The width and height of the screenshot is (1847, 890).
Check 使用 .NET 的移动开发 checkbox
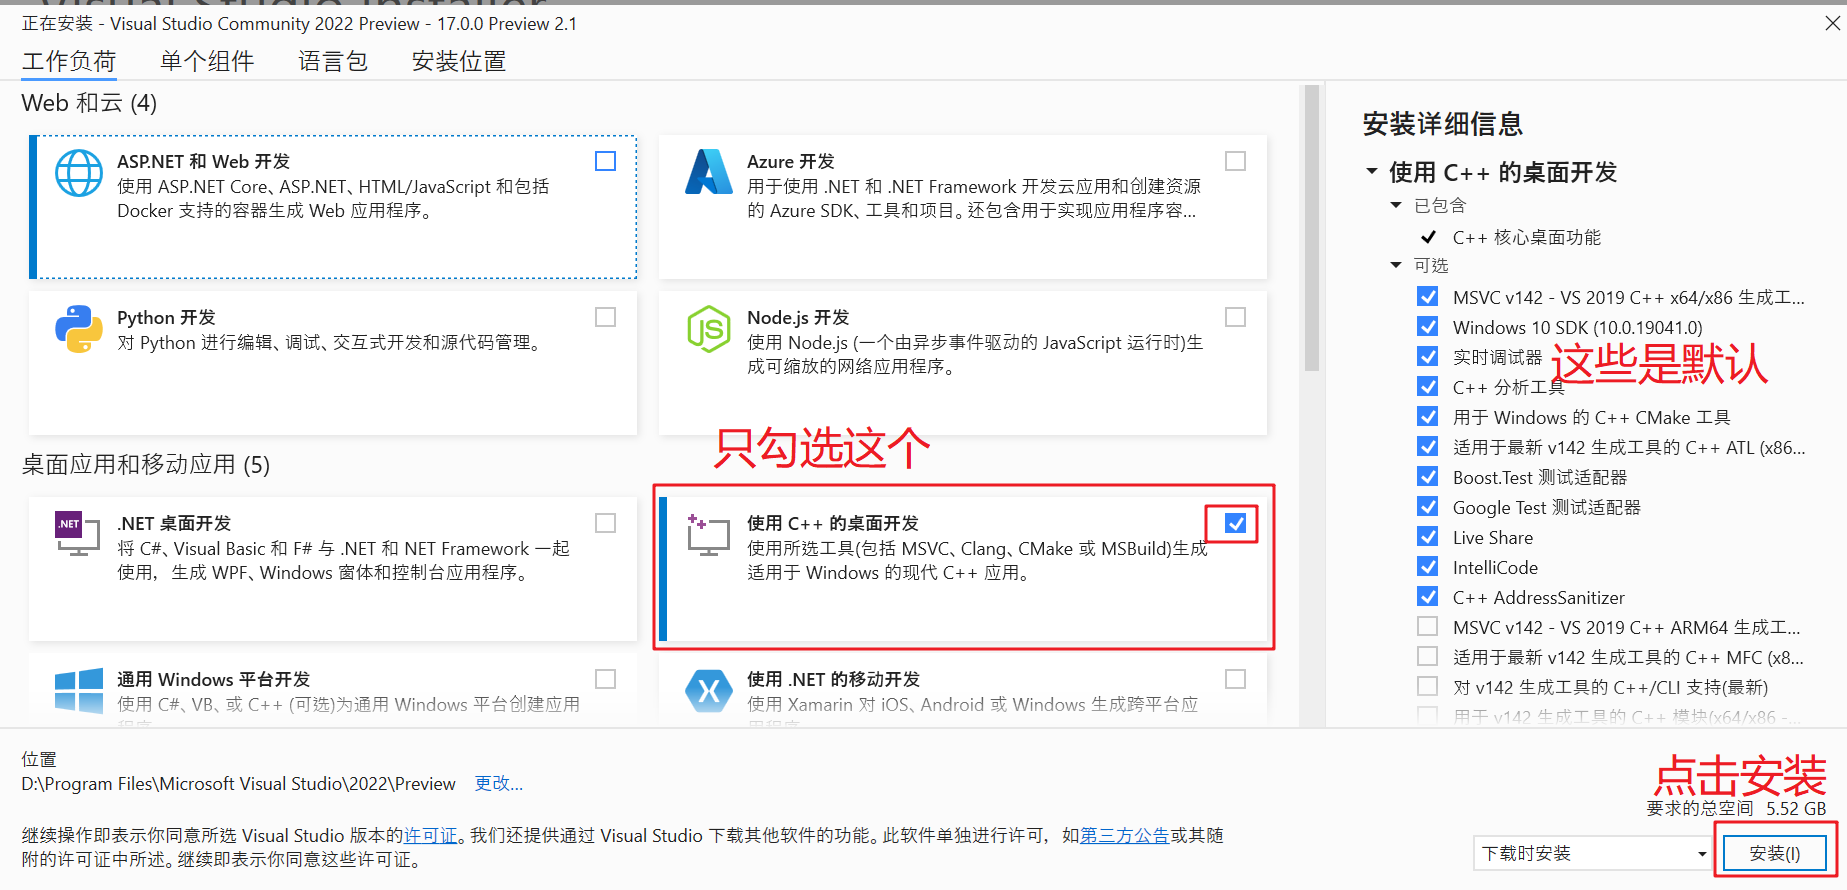1235,679
